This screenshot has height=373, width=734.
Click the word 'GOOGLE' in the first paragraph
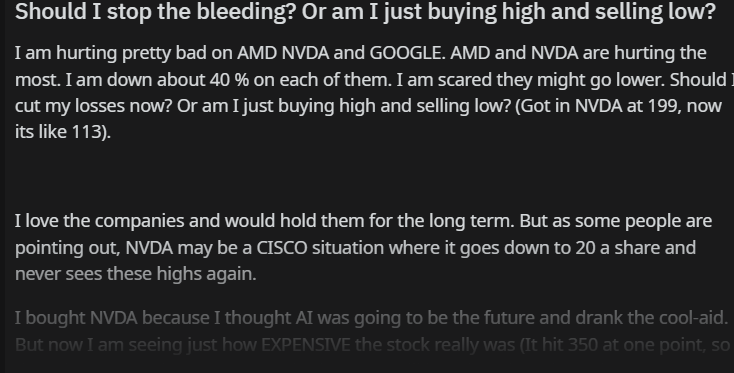click(405, 53)
